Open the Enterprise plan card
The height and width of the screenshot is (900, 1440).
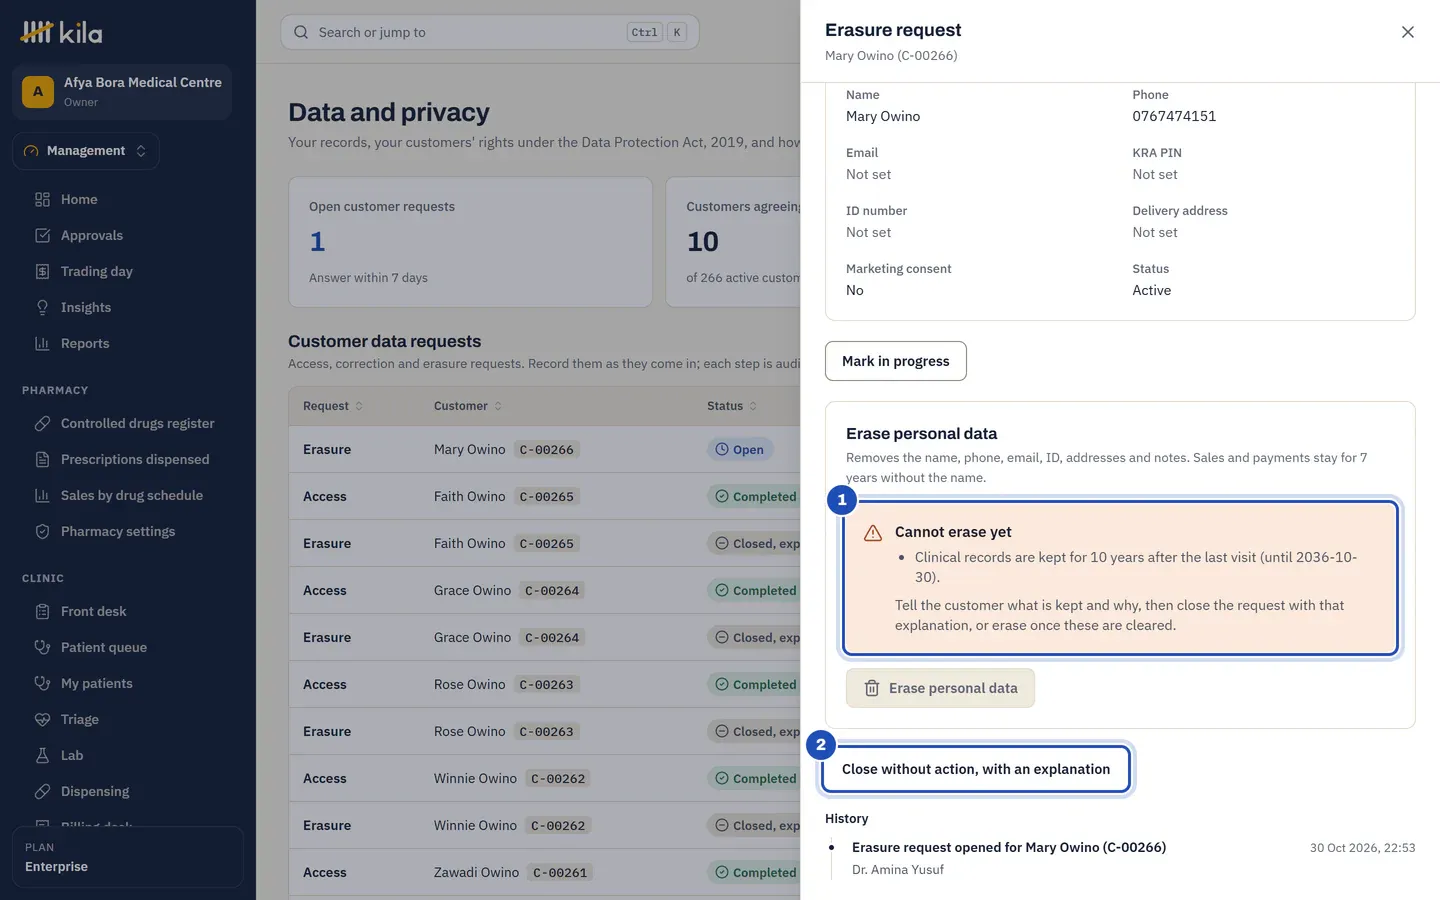(x=128, y=857)
